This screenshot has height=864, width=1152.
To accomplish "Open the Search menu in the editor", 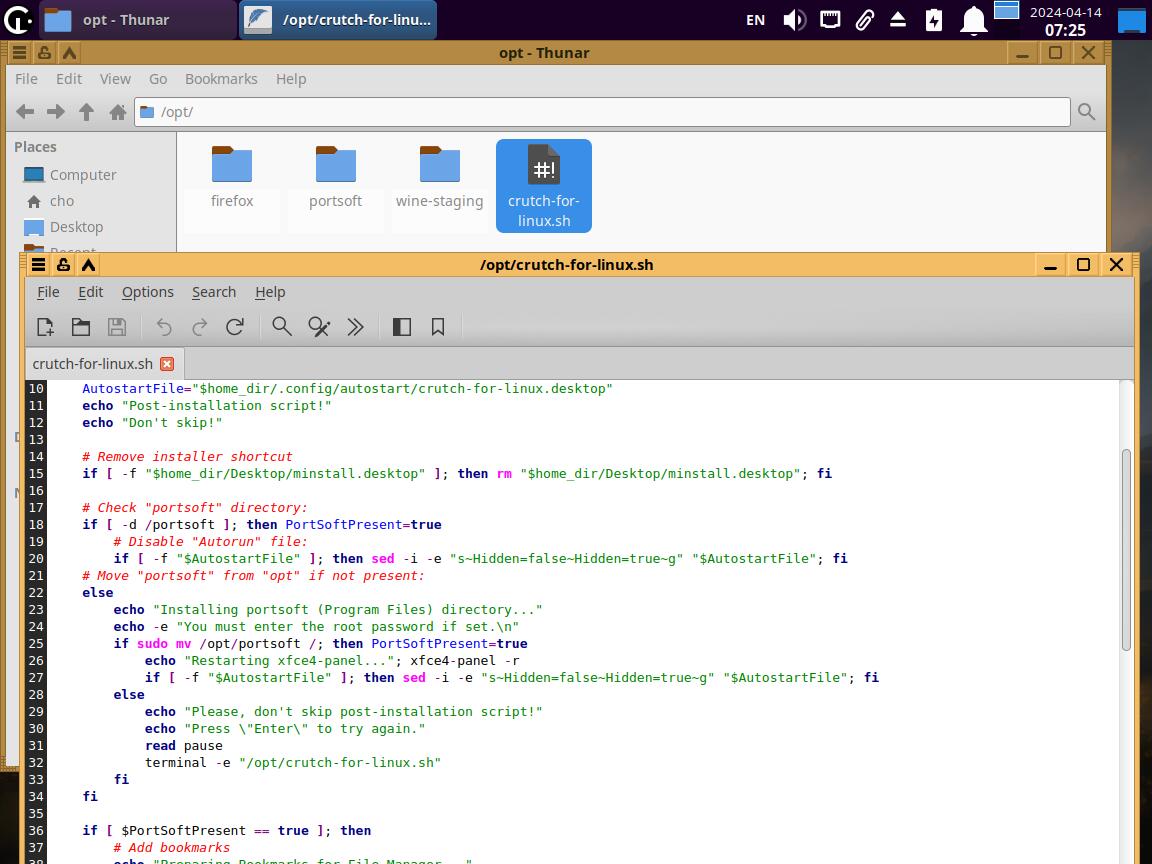I will pos(214,292).
